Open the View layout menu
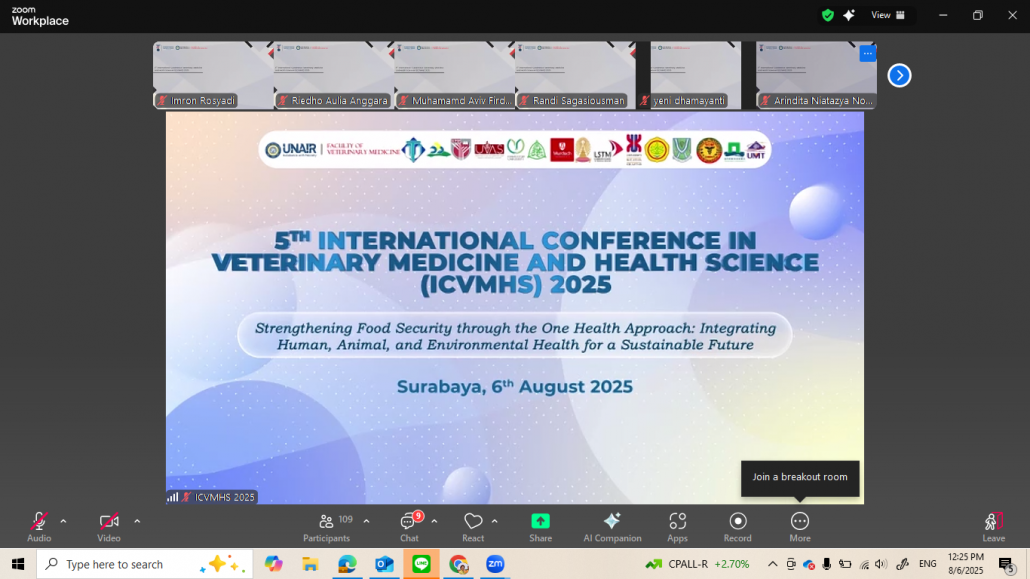This screenshot has width=1030, height=579. pos(887,15)
